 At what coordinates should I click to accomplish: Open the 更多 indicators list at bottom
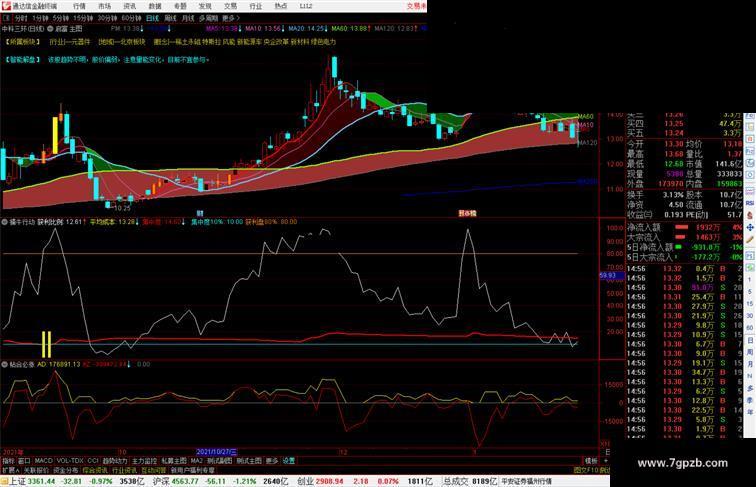(272, 461)
